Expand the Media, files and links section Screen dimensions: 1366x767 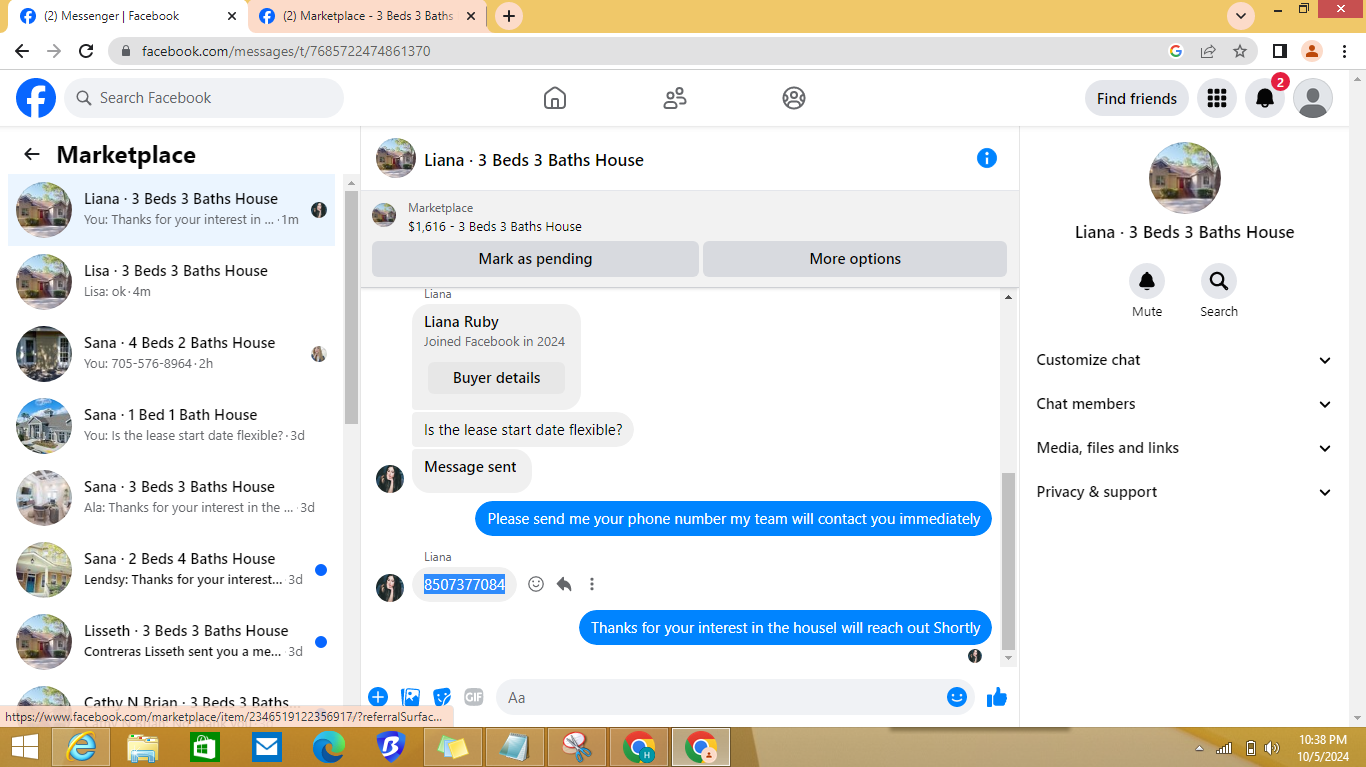1184,448
